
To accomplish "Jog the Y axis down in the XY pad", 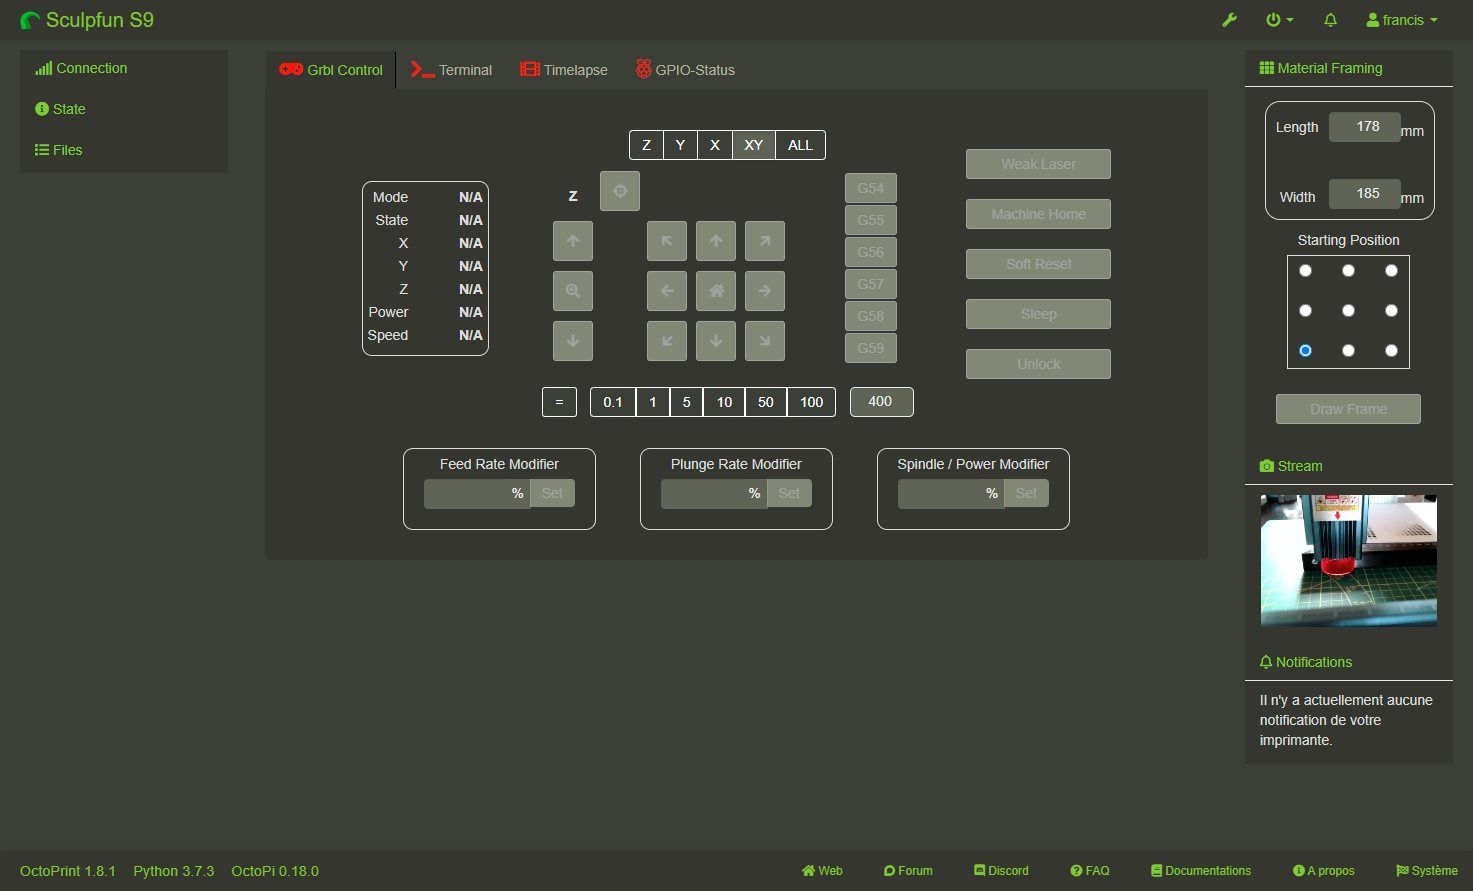I will (x=716, y=341).
